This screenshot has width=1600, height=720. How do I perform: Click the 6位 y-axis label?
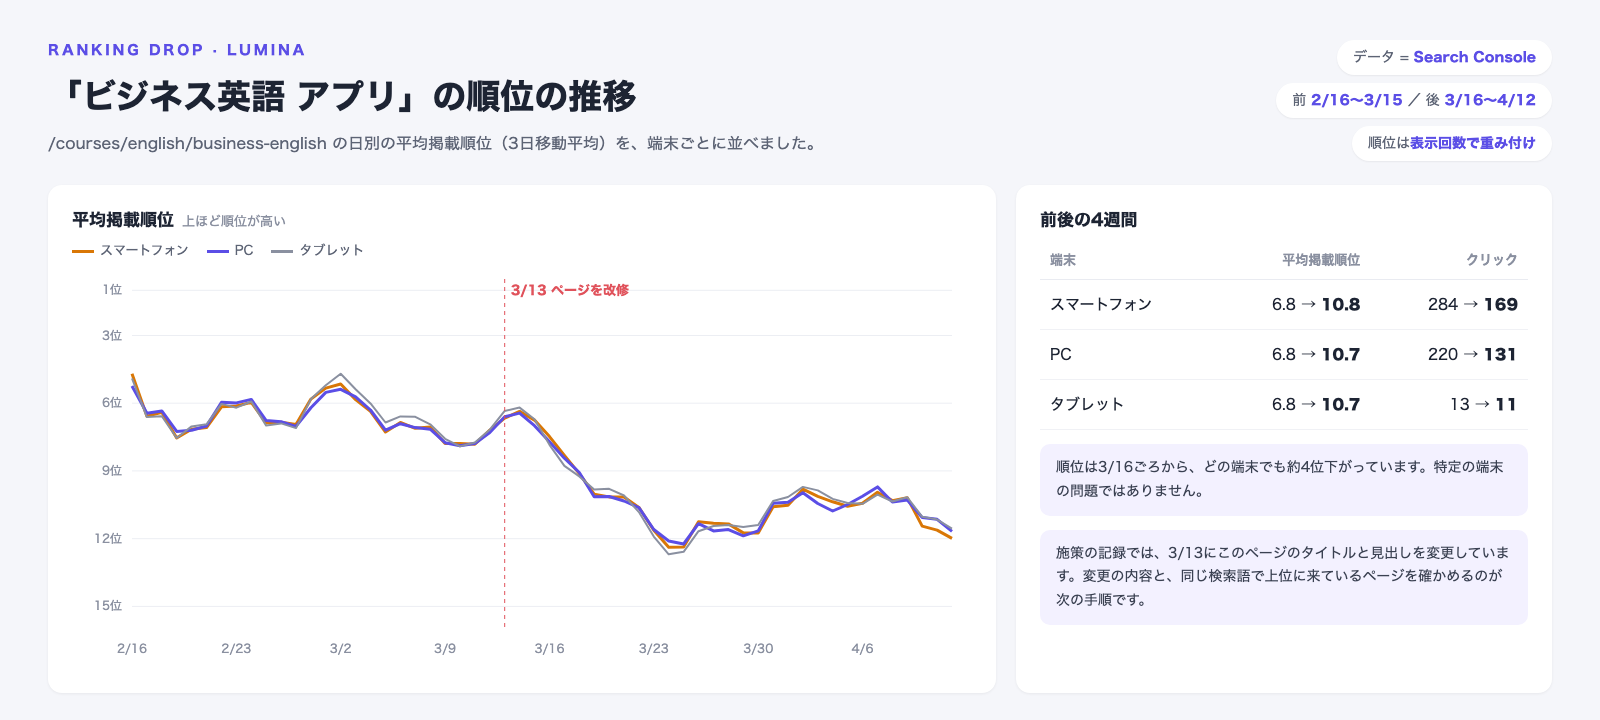[x=112, y=403]
